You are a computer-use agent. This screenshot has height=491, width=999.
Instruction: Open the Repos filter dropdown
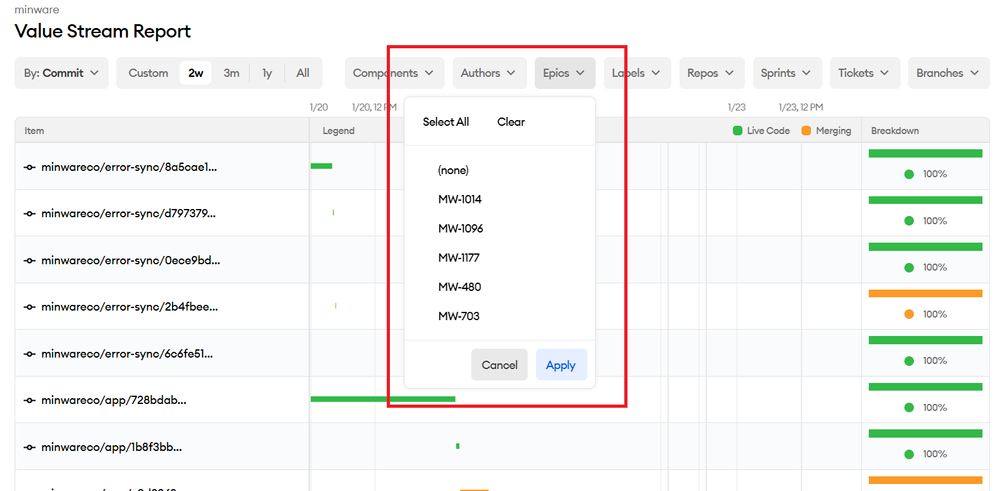(x=711, y=73)
